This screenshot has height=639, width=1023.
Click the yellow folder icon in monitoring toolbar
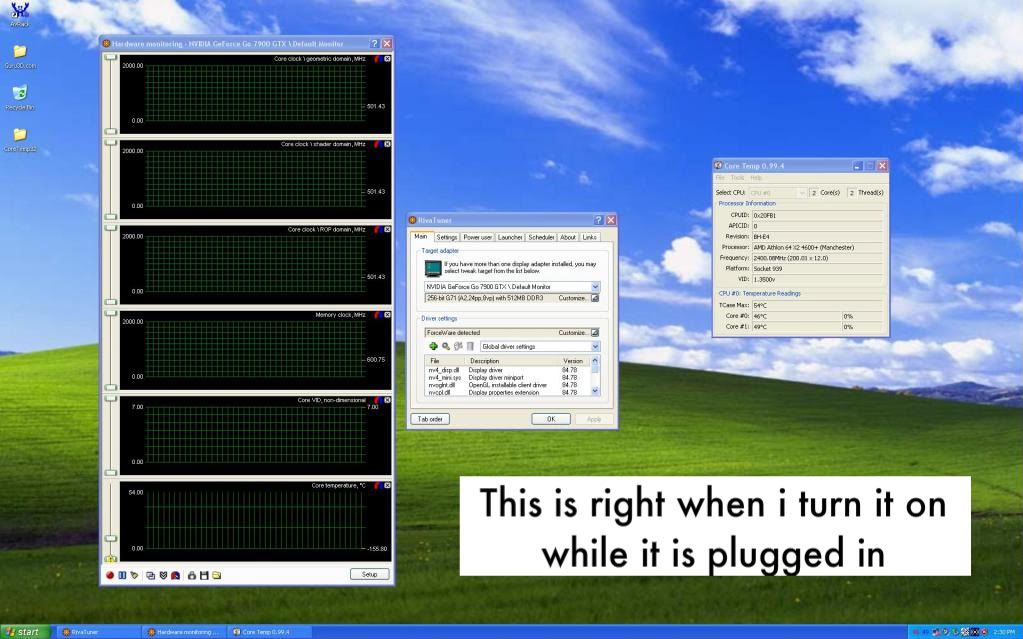217,575
